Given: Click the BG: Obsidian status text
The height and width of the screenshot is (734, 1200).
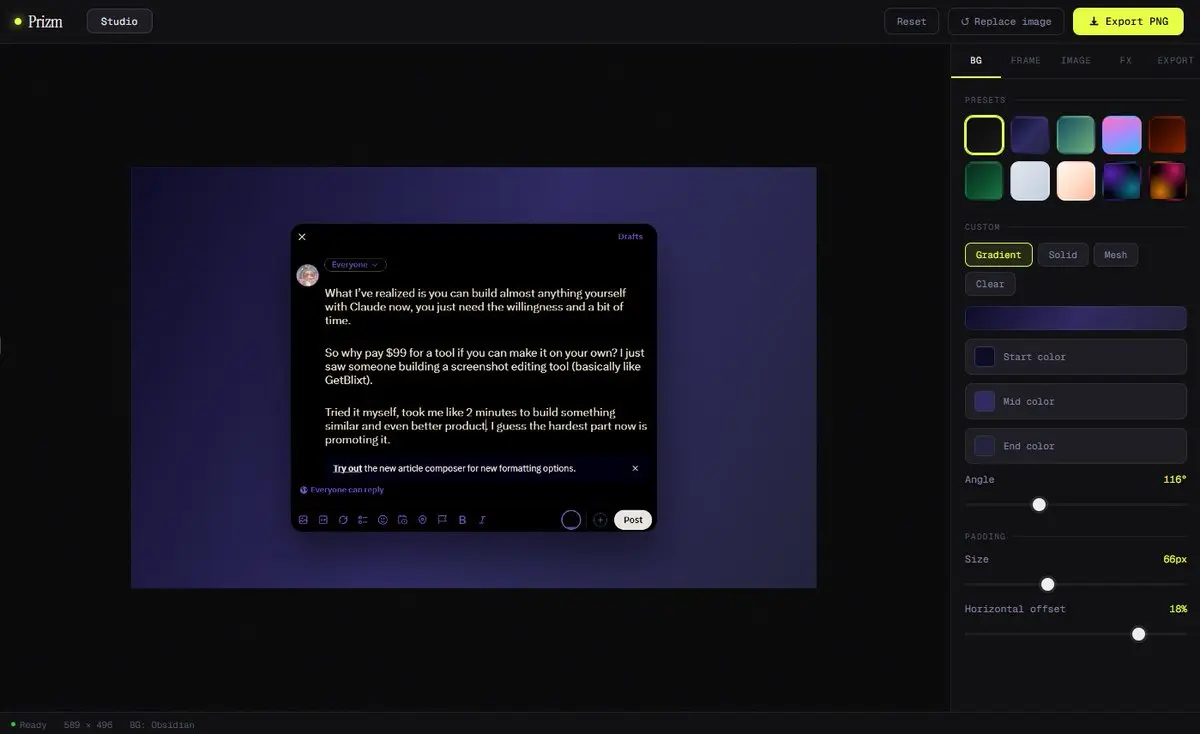Looking at the screenshot, I should click(162, 725).
